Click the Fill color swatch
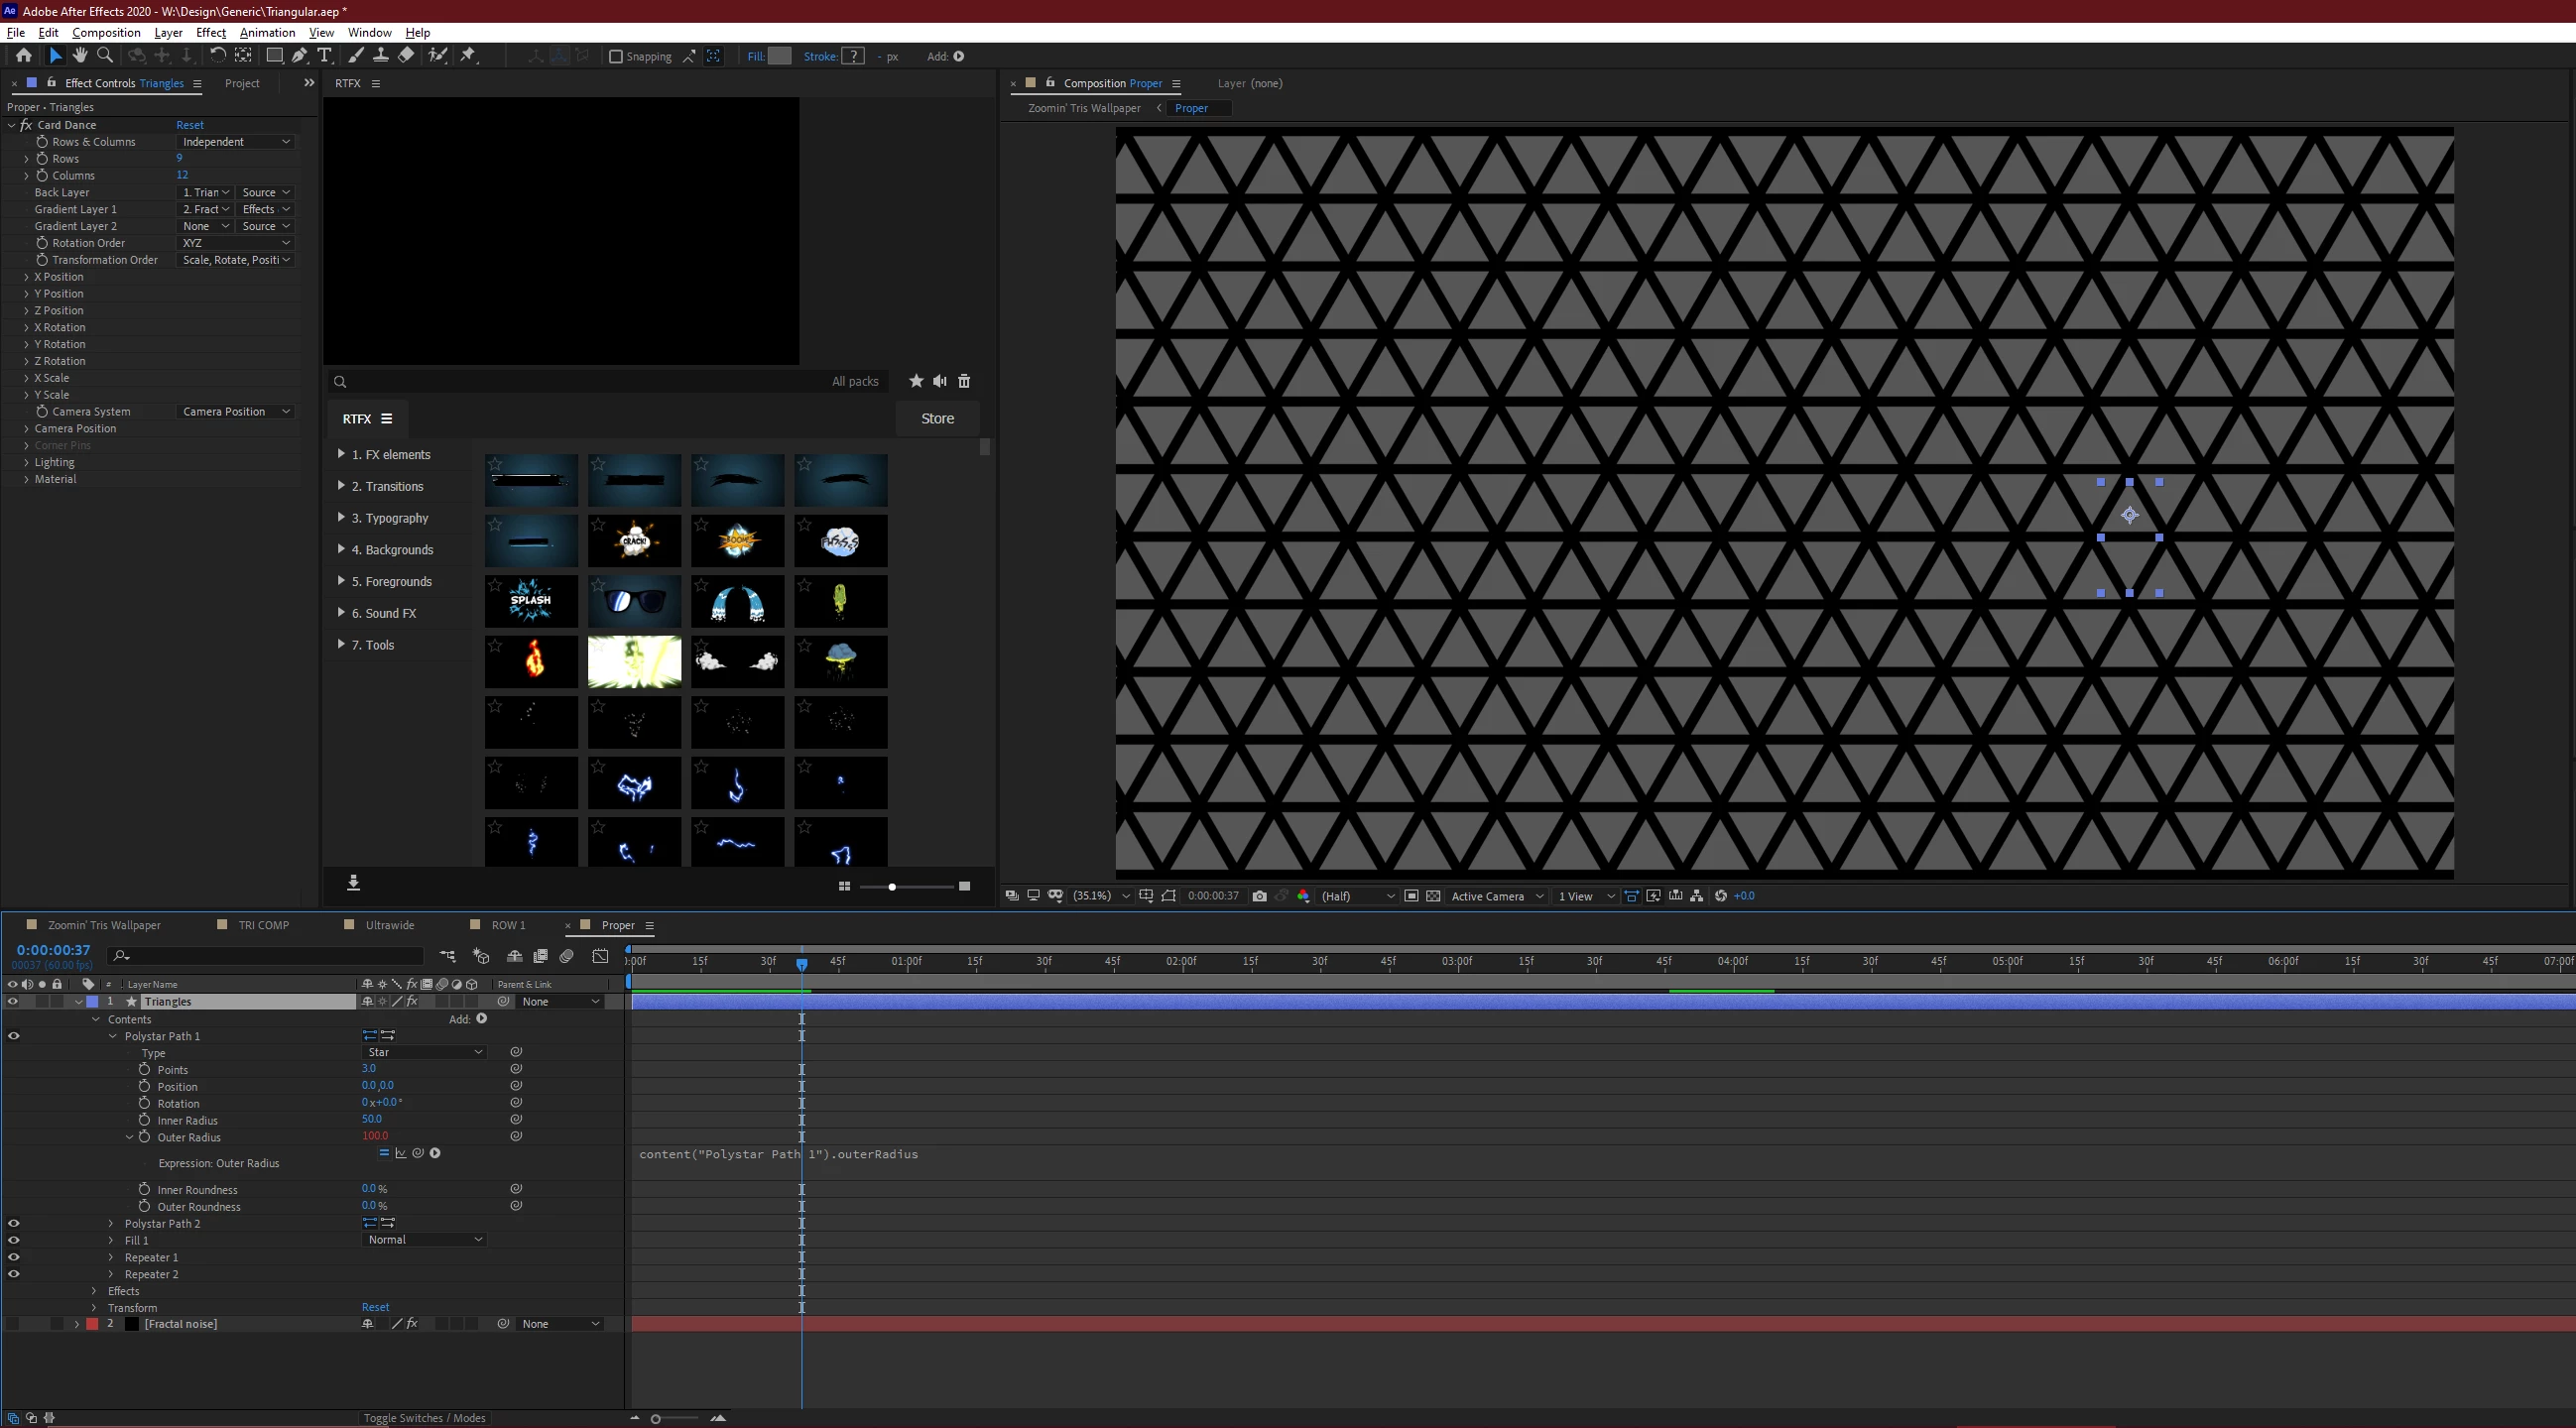 [780, 56]
